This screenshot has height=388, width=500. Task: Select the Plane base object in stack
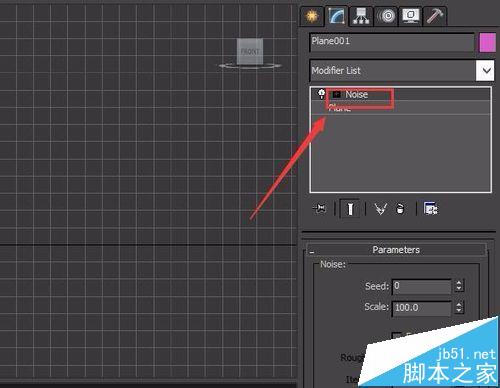340,108
